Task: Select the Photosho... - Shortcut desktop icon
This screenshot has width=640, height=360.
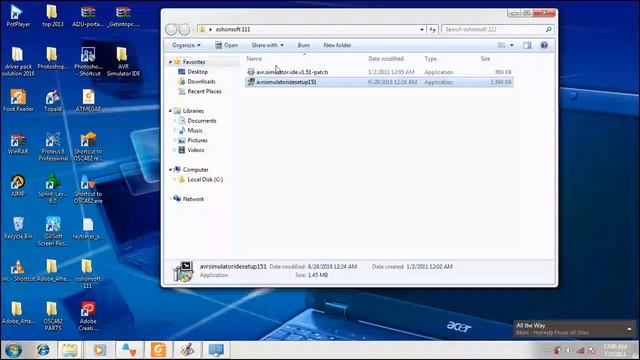Action: tap(88, 61)
